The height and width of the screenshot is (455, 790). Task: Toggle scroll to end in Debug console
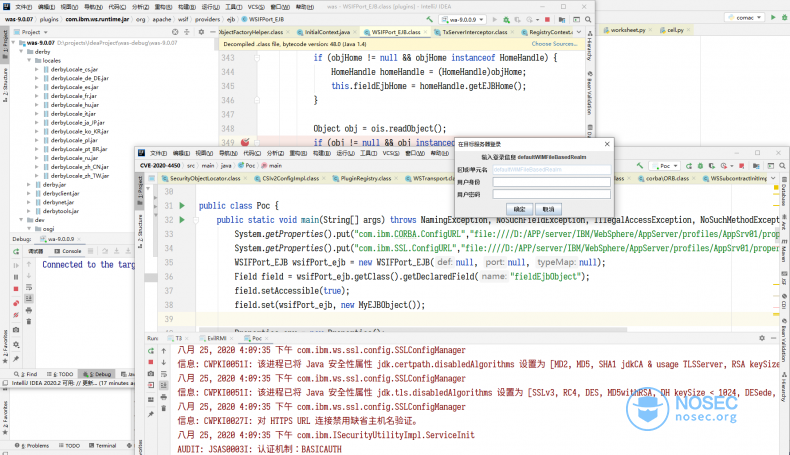point(29,299)
